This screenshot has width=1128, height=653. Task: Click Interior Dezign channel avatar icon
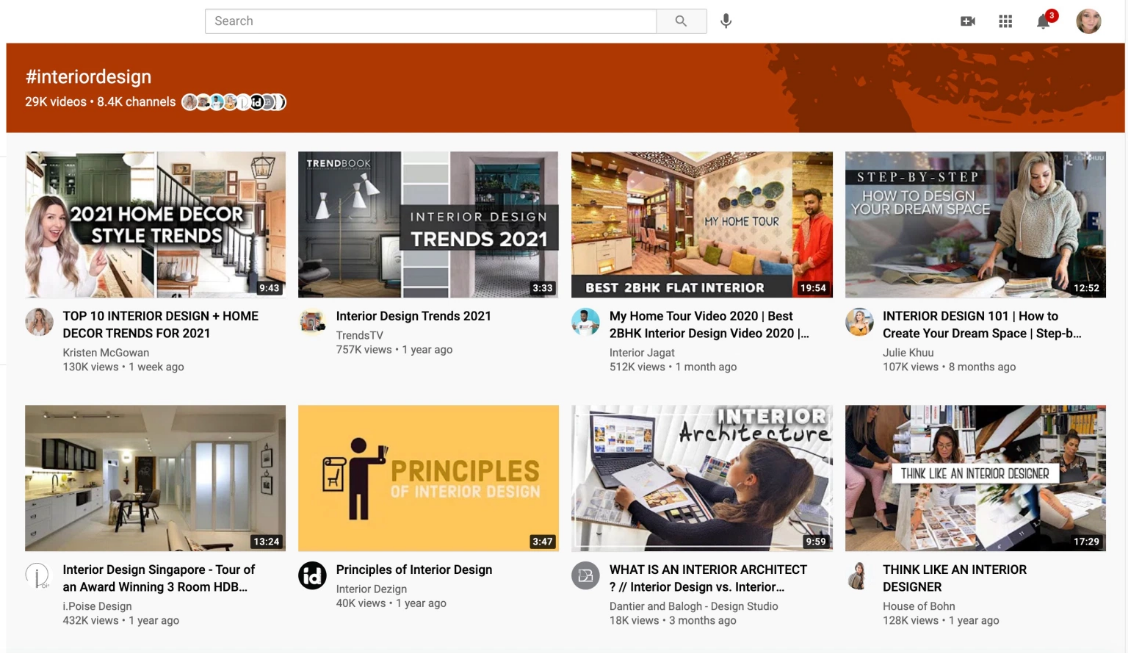[312, 576]
